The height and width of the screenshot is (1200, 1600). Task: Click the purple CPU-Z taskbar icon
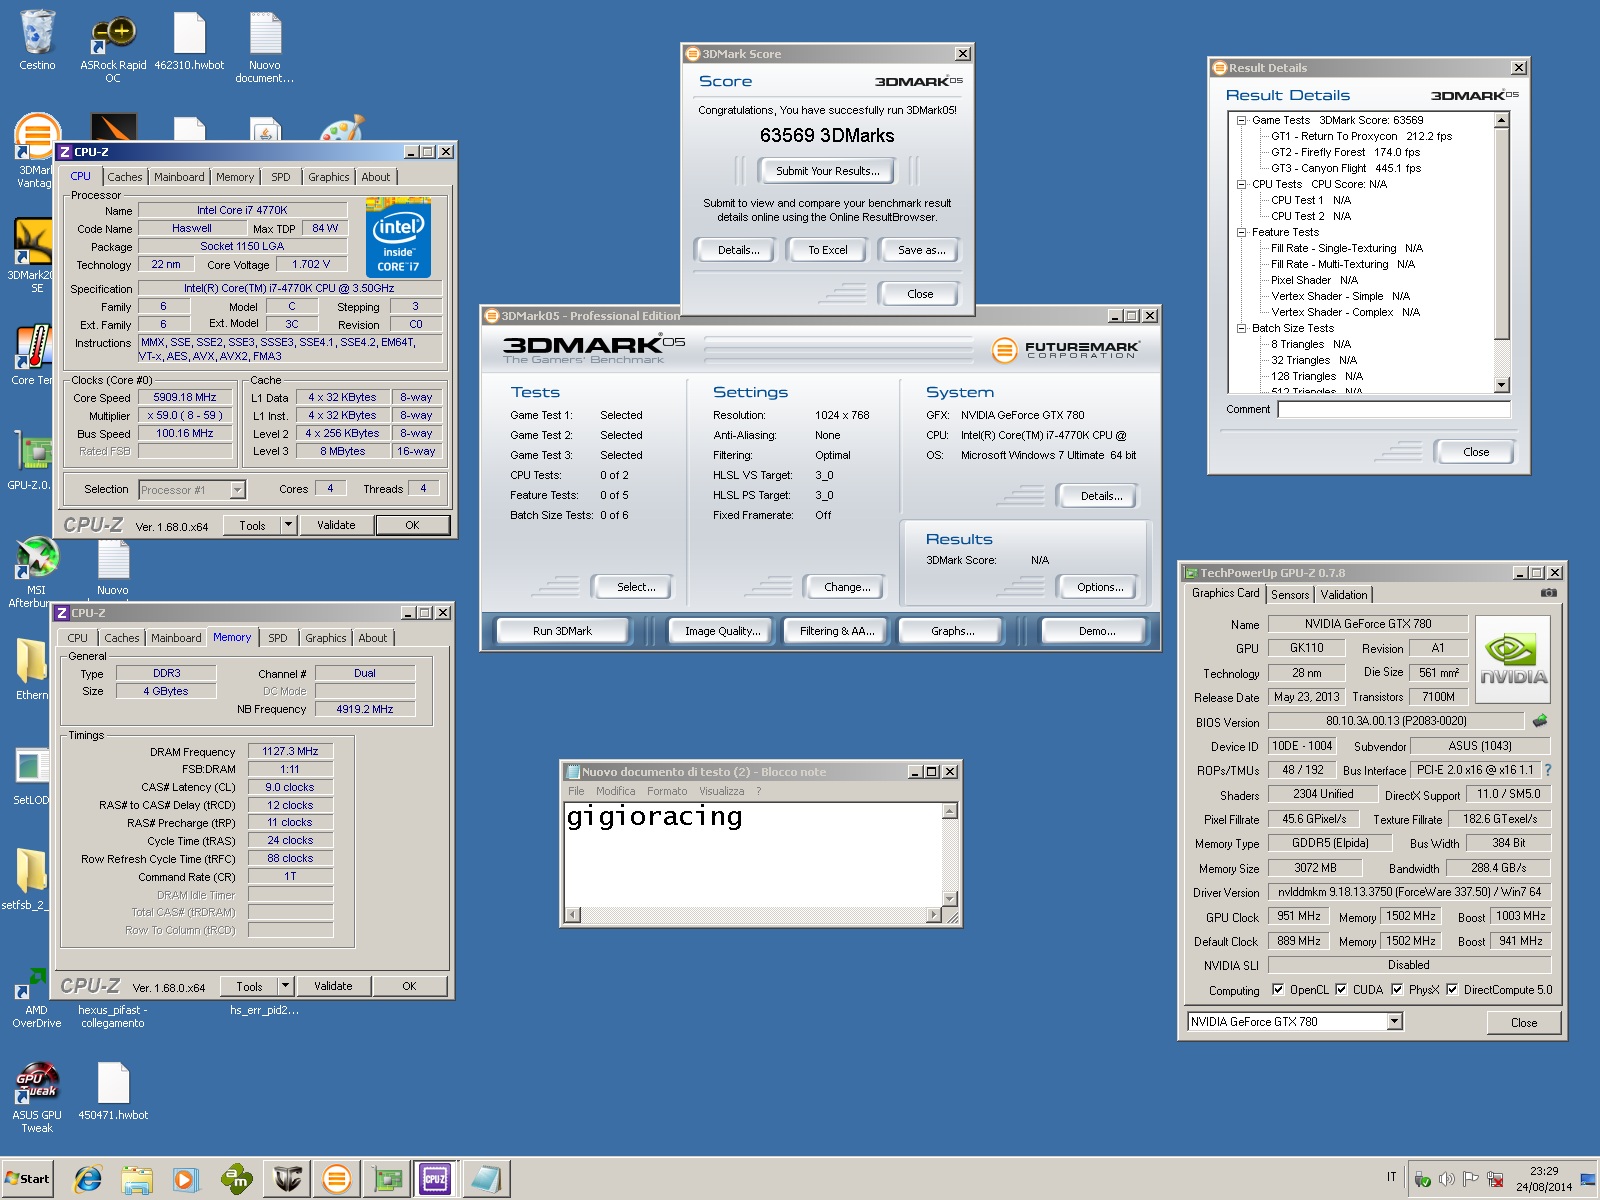[x=435, y=1180]
